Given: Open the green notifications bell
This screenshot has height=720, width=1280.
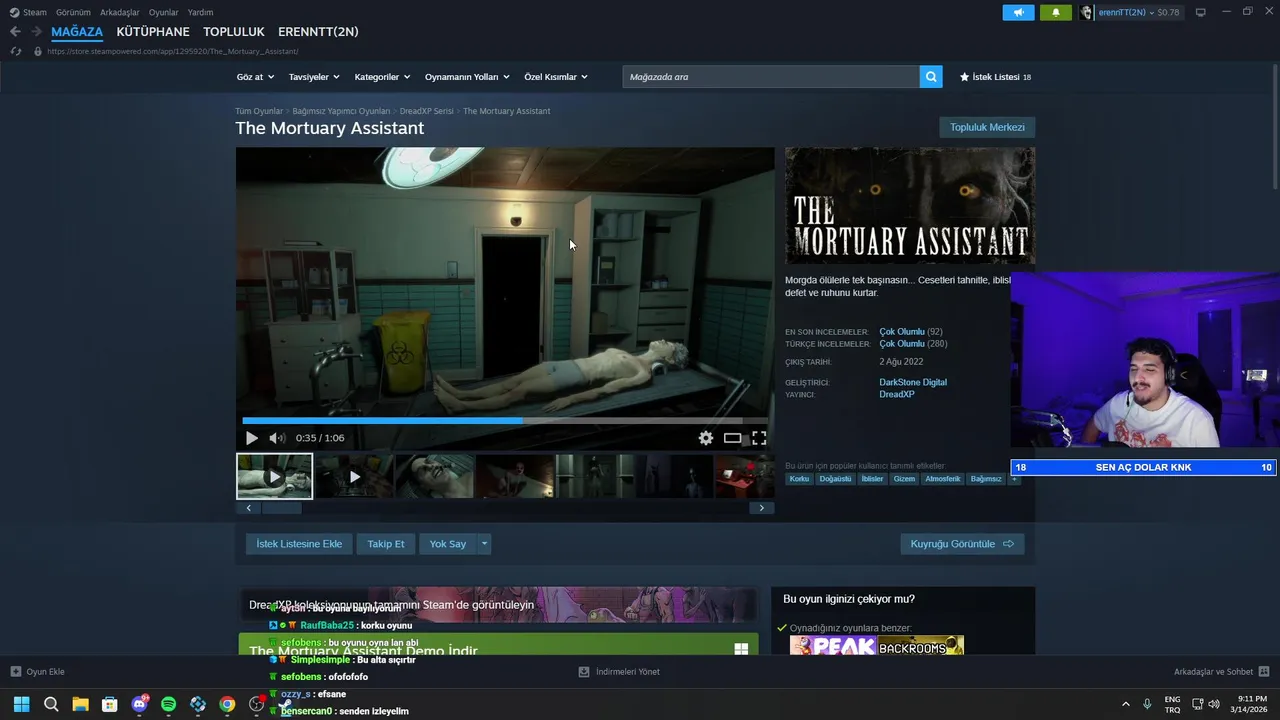Looking at the screenshot, I should 1056,12.
